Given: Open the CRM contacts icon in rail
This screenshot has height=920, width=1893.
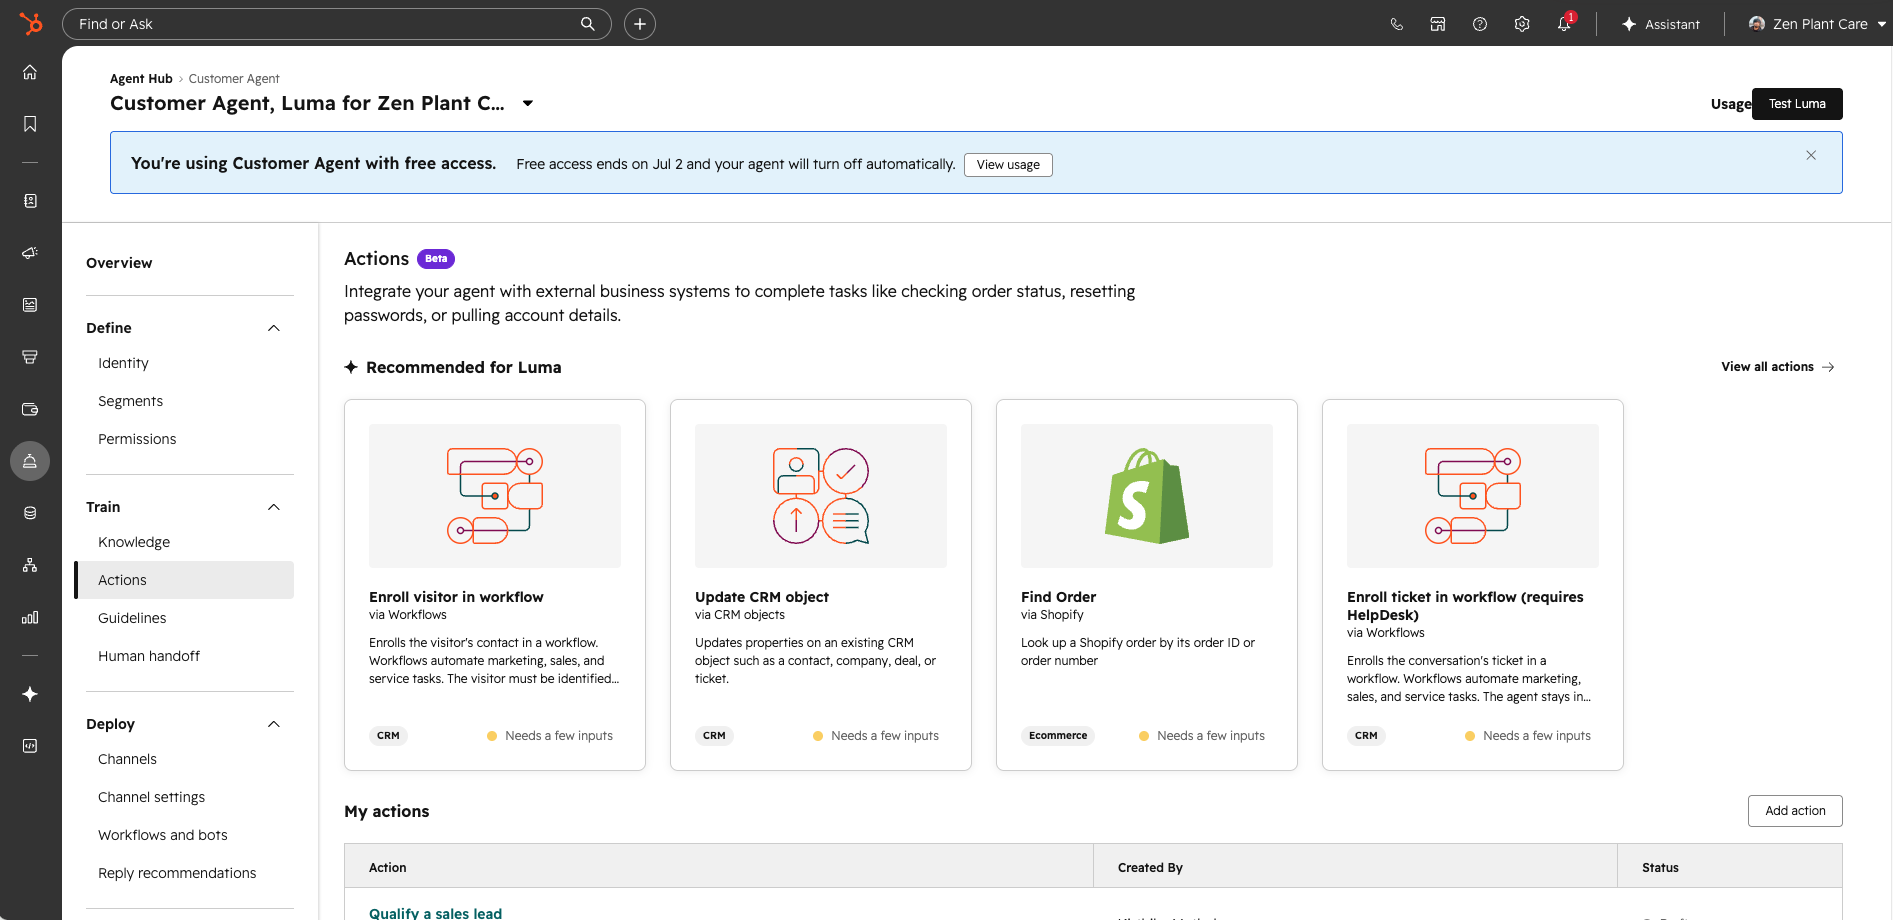Looking at the screenshot, I should (x=30, y=201).
